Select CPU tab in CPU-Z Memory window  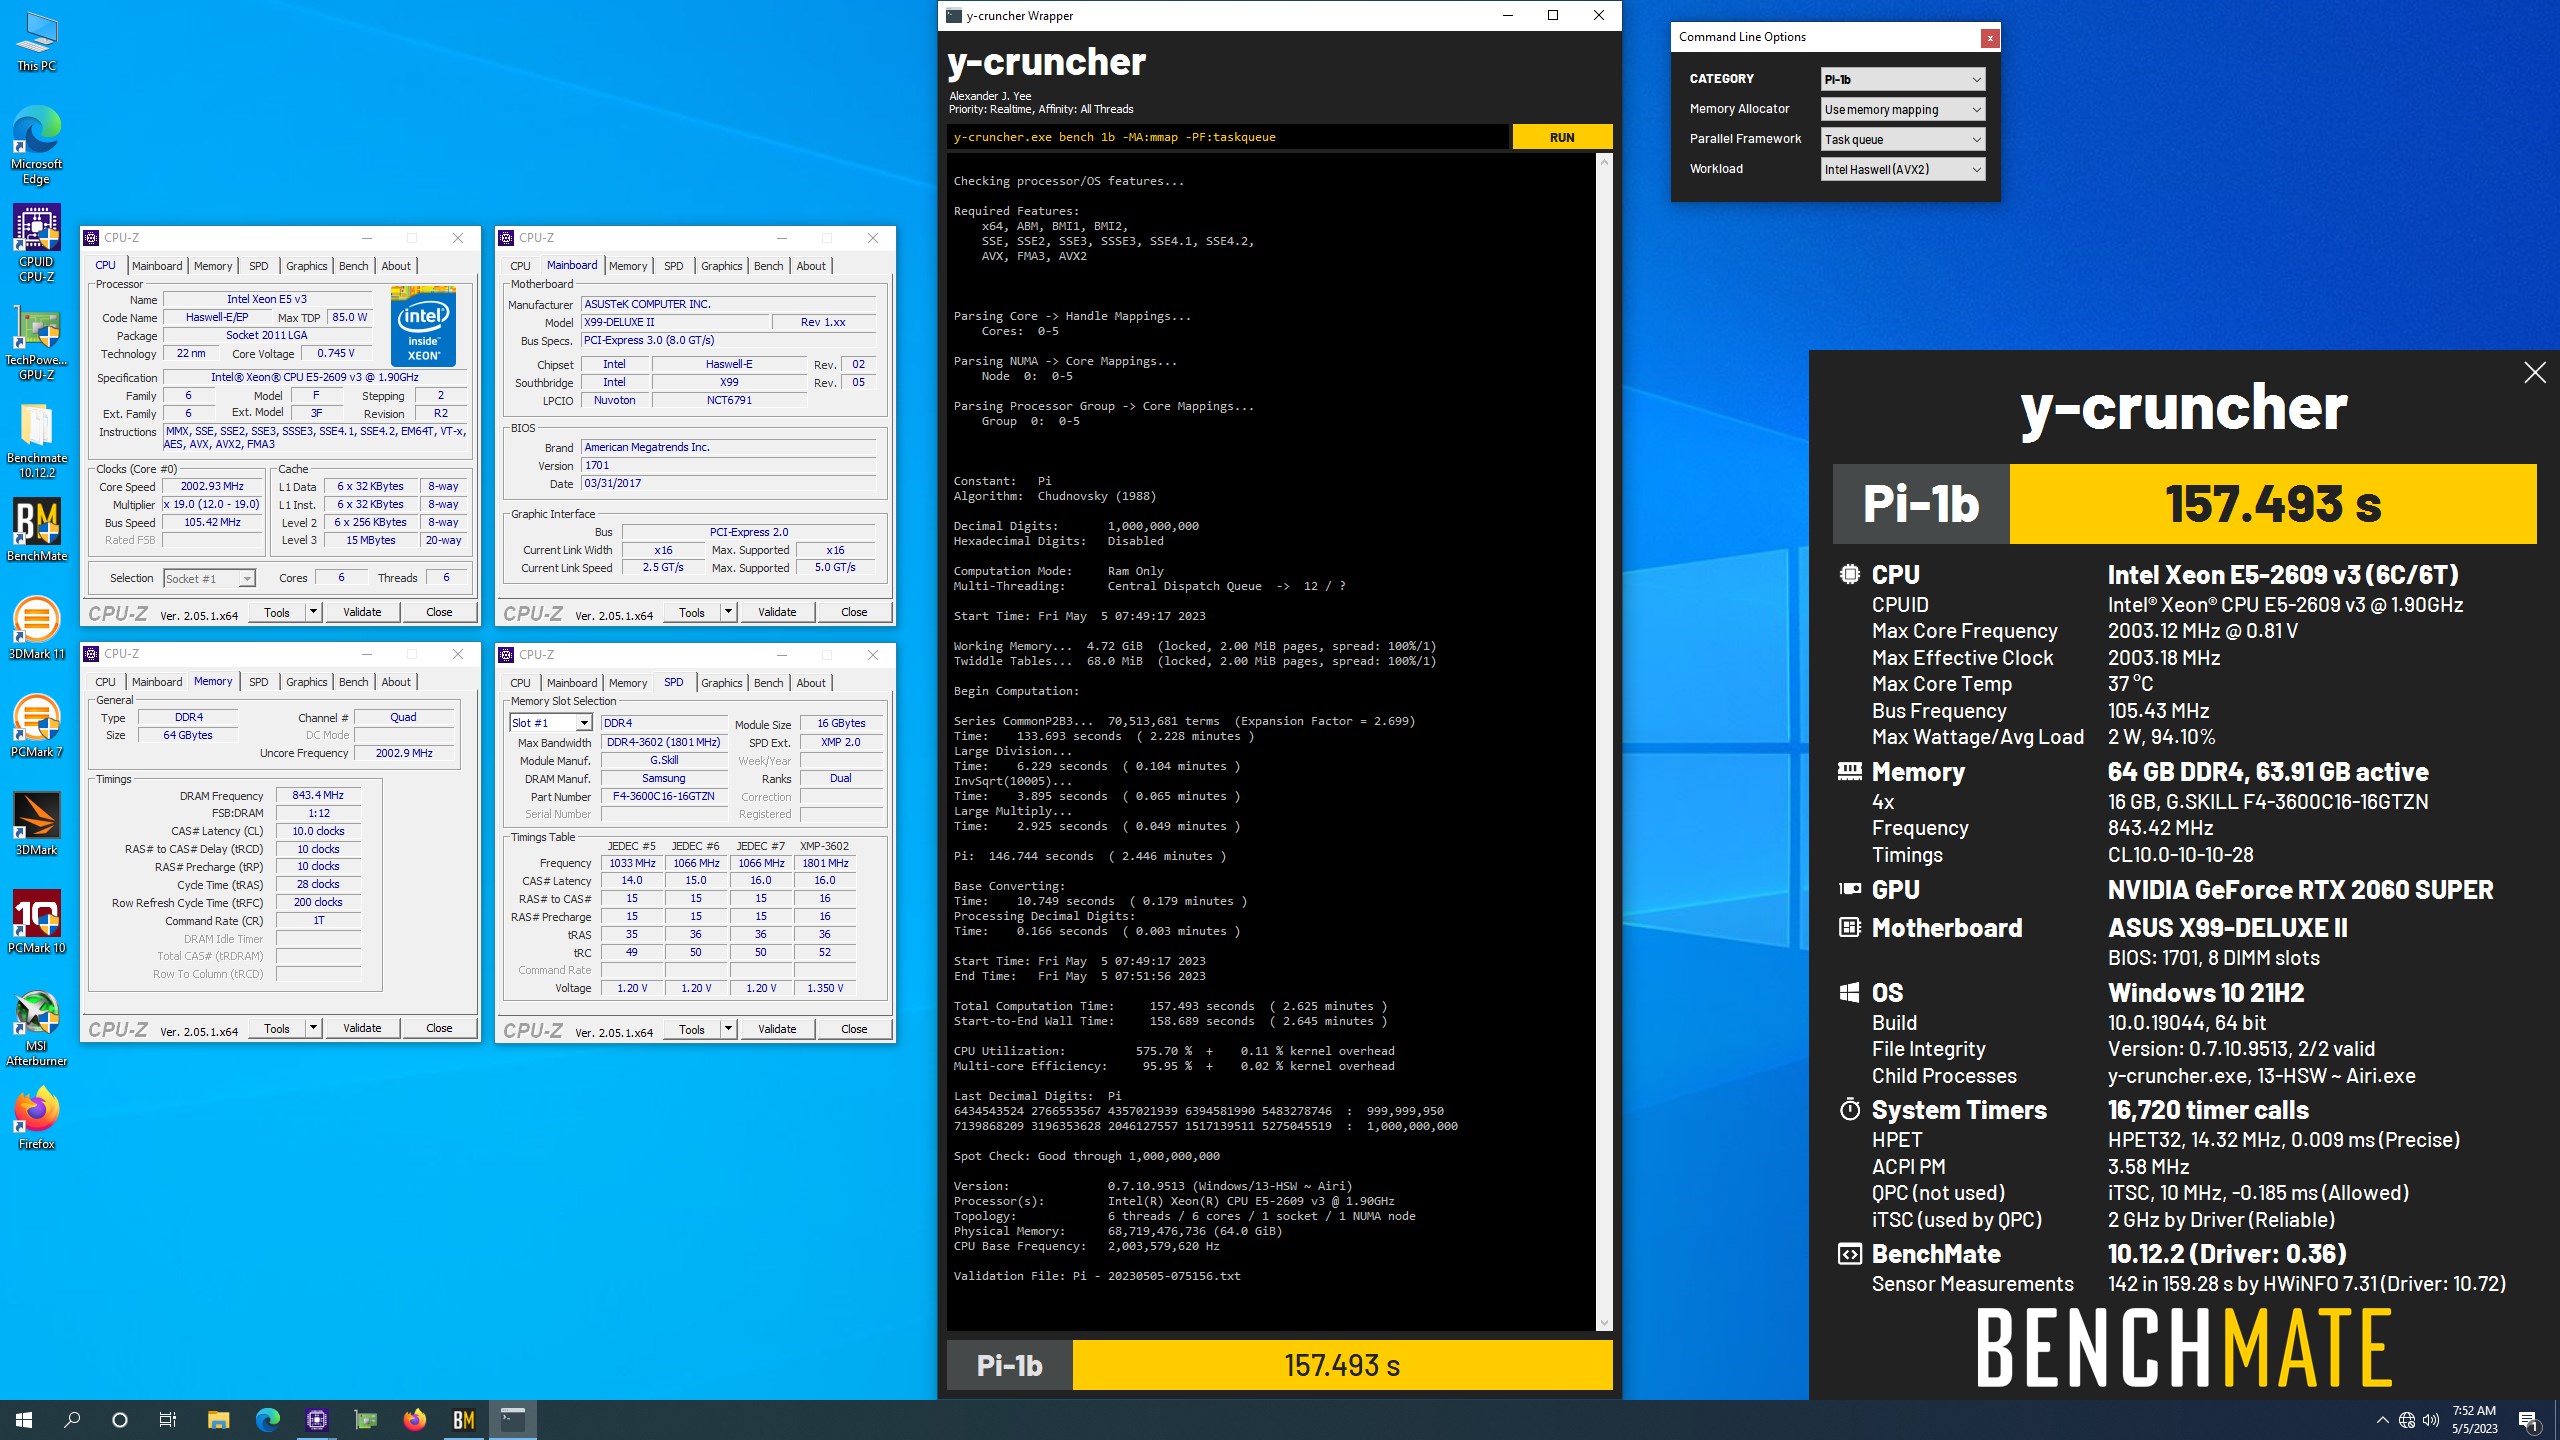[105, 682]
